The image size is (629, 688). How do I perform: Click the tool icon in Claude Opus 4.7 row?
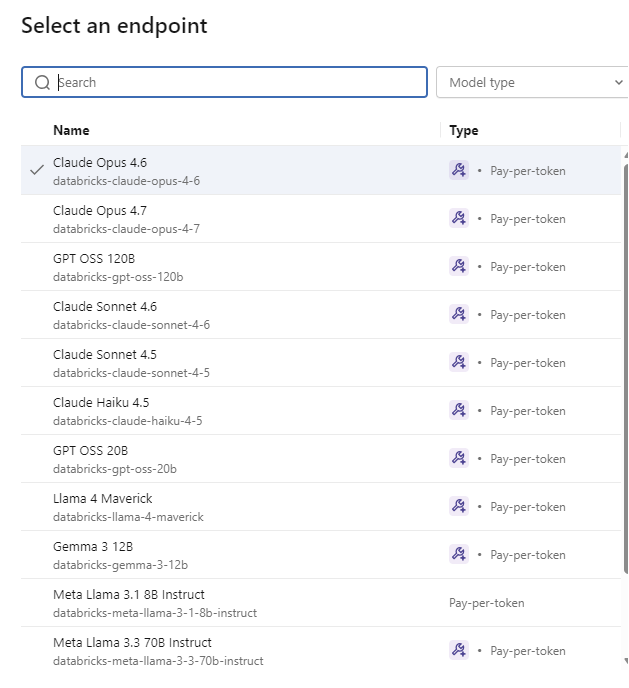[x=459, y=218]
